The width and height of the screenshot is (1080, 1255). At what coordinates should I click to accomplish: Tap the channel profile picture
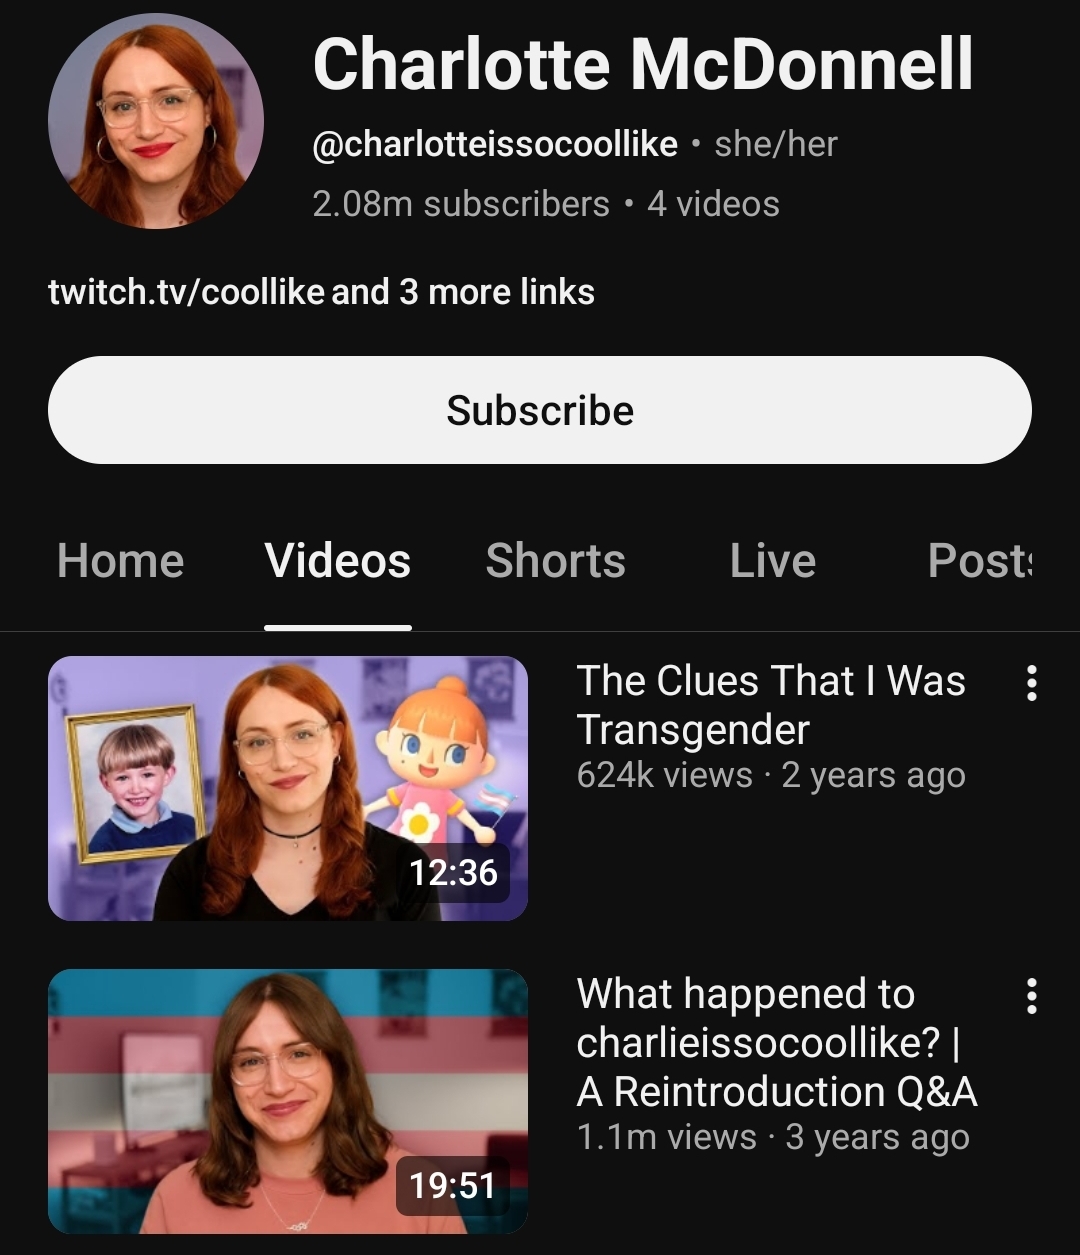[x=156, y=121]
